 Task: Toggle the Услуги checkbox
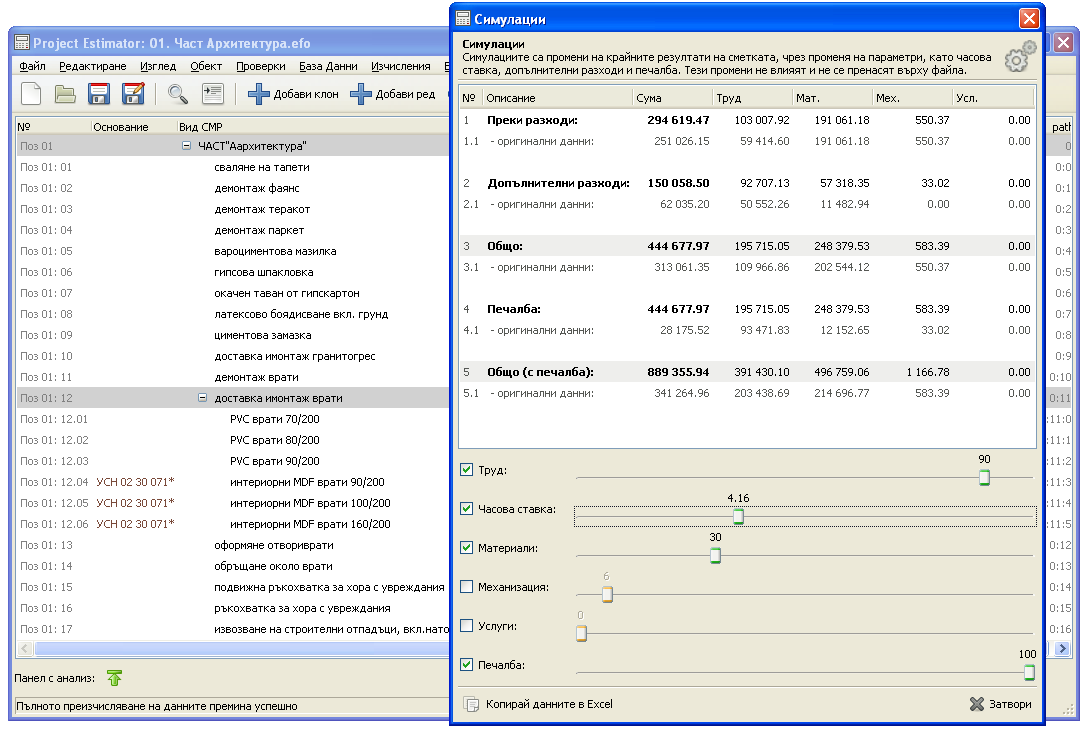click(x=467, y=626)
